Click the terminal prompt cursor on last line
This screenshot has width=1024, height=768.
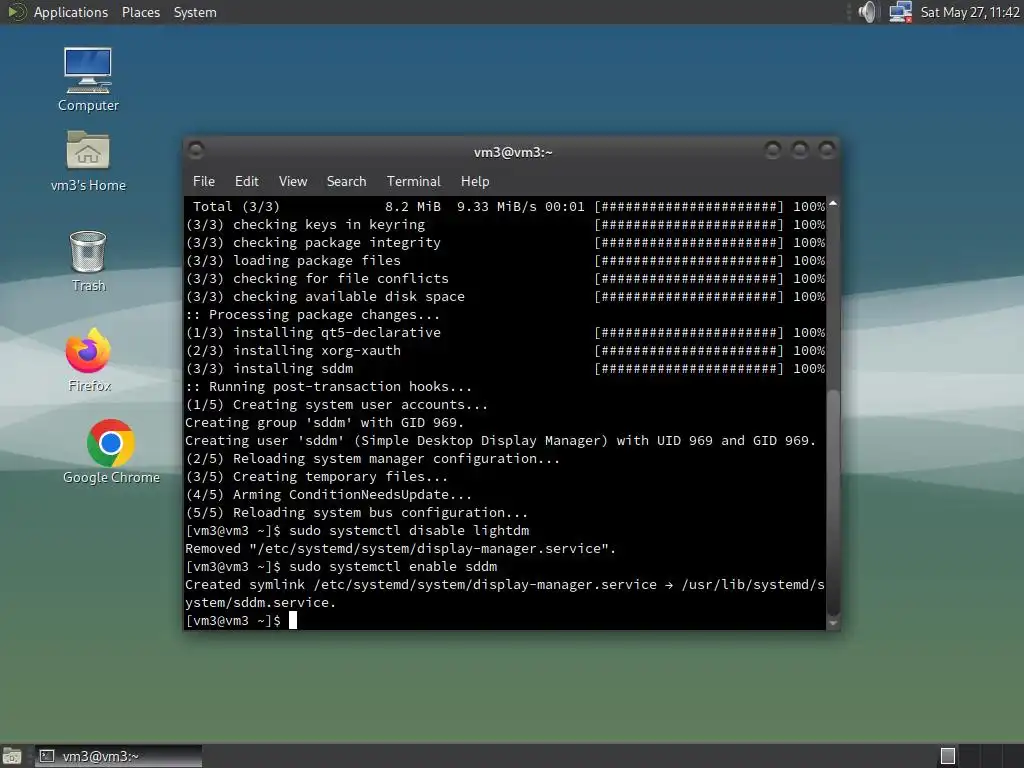point(293,620)
